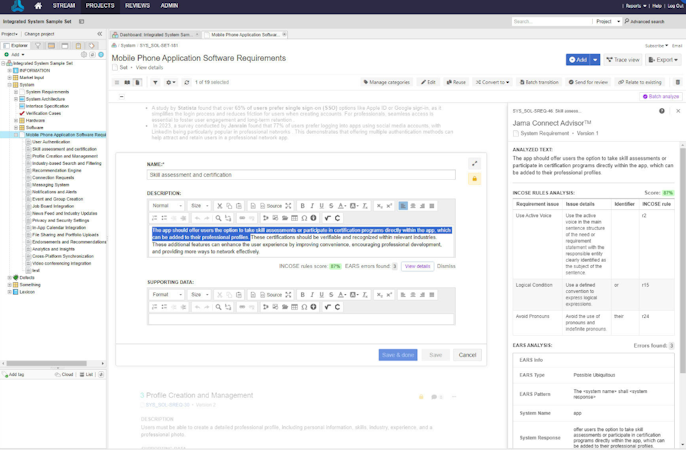Toggle left alignment in the Description editor
This screenshot has width=686, height=450.
pyautogui.click(x=403, y=206)
